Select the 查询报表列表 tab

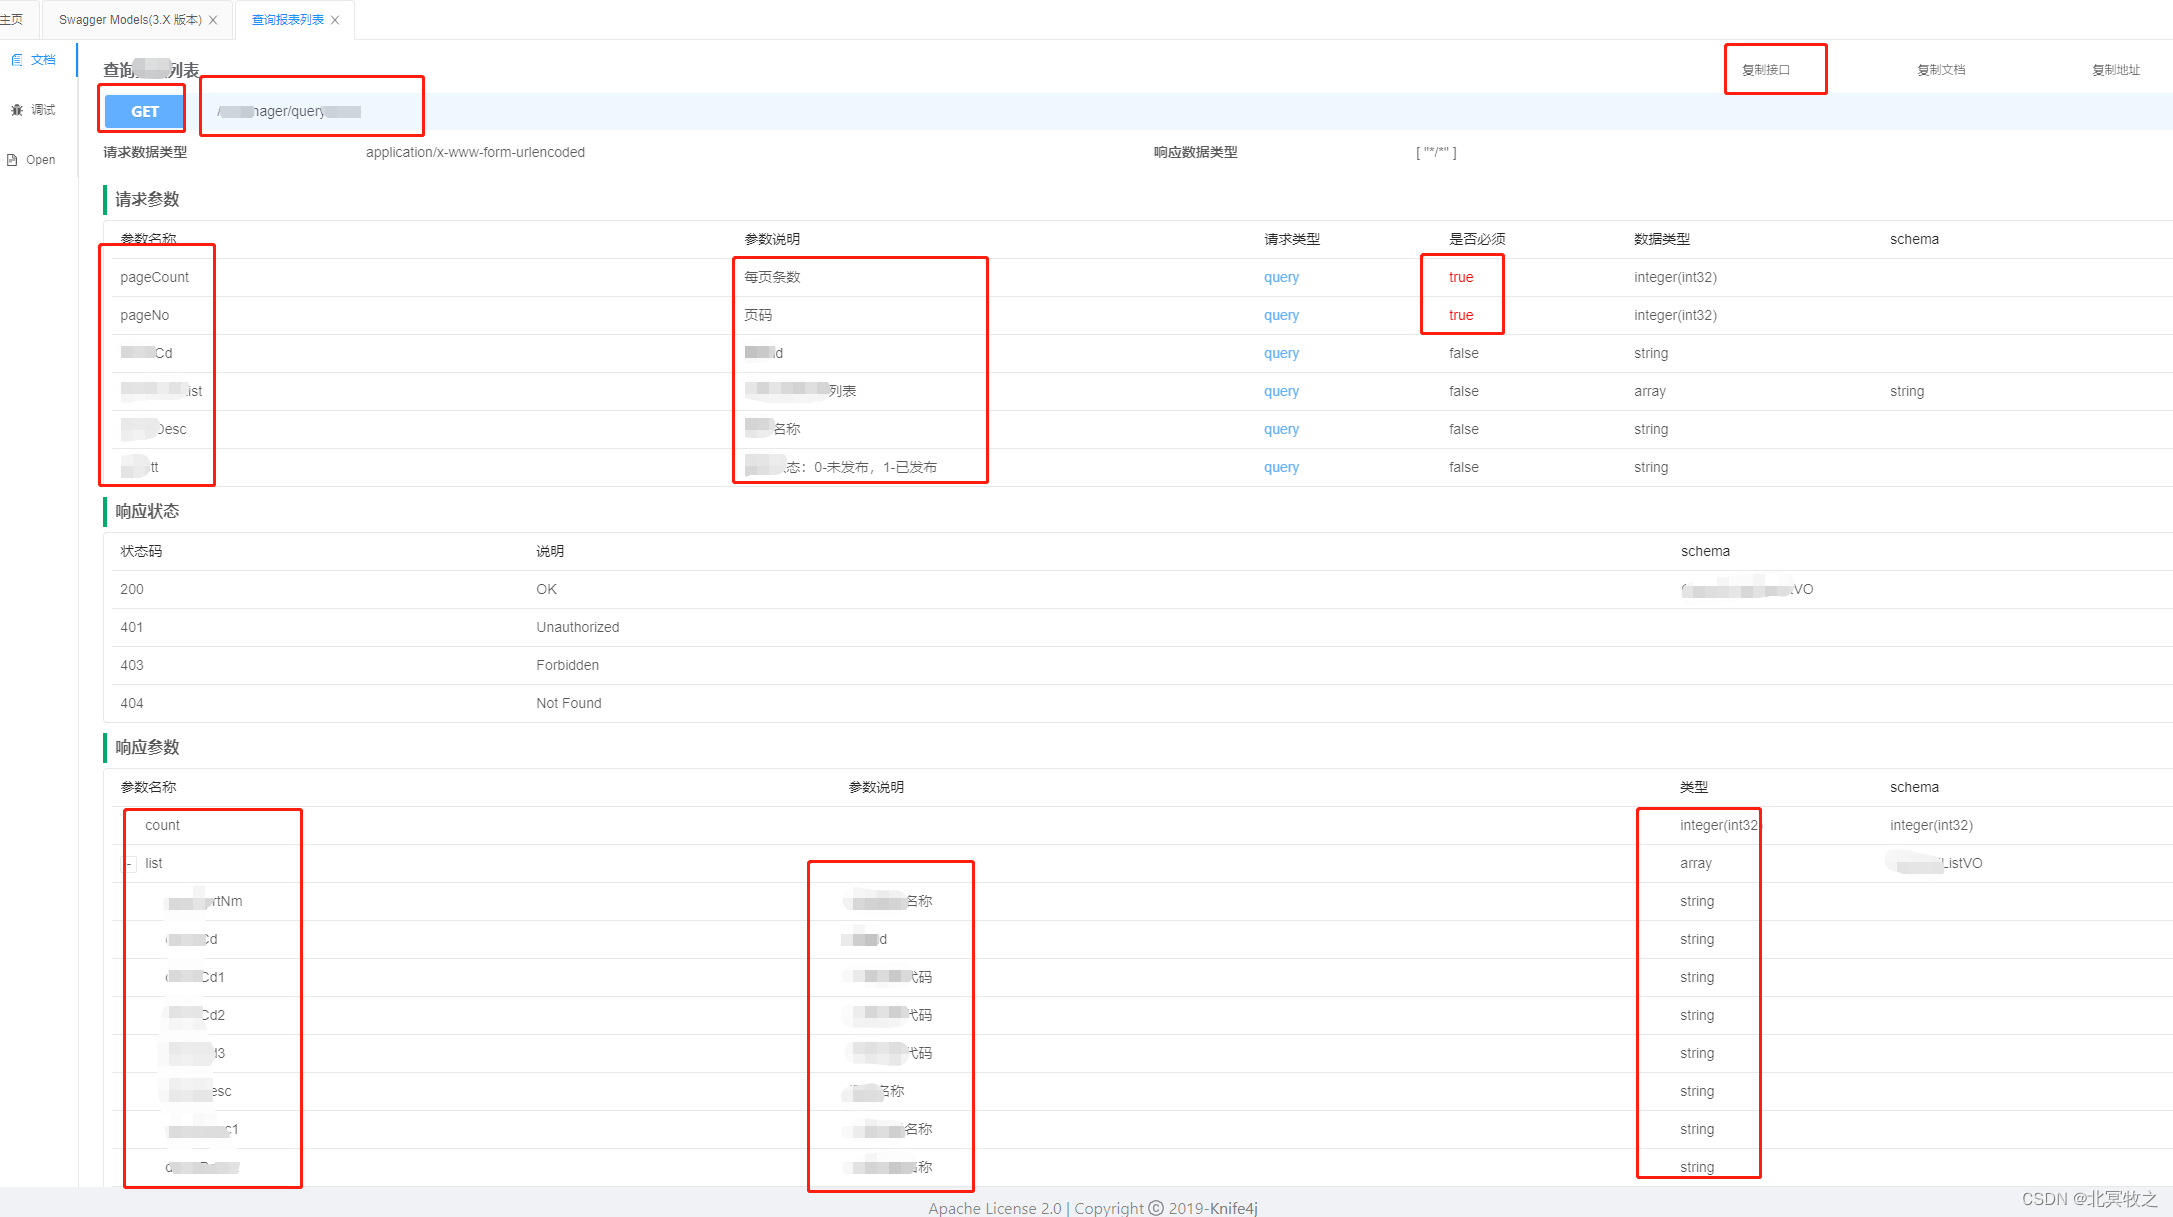coord(287,20)
